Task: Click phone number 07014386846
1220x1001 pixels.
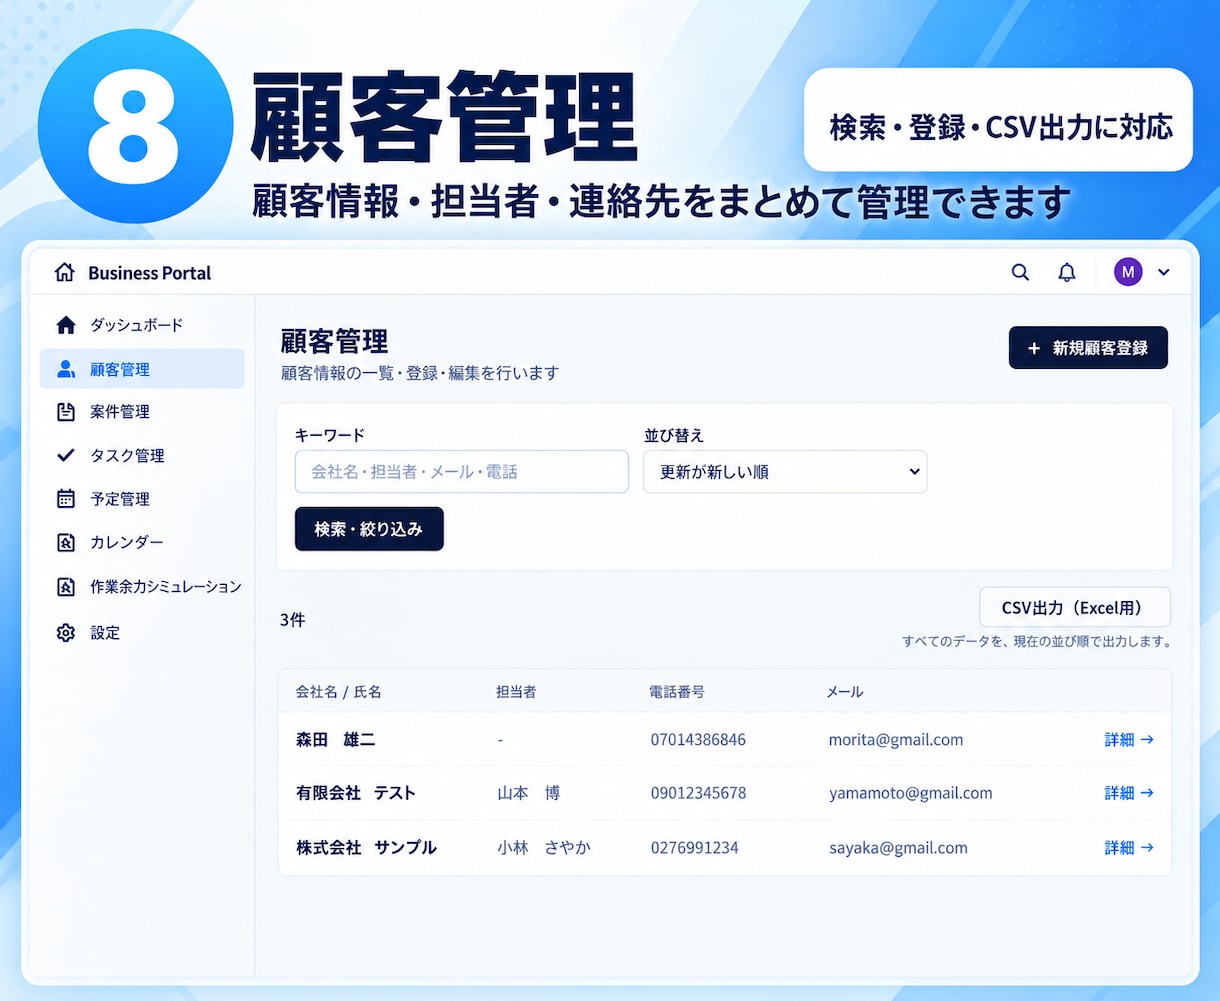Action: [x=698, y=740]
